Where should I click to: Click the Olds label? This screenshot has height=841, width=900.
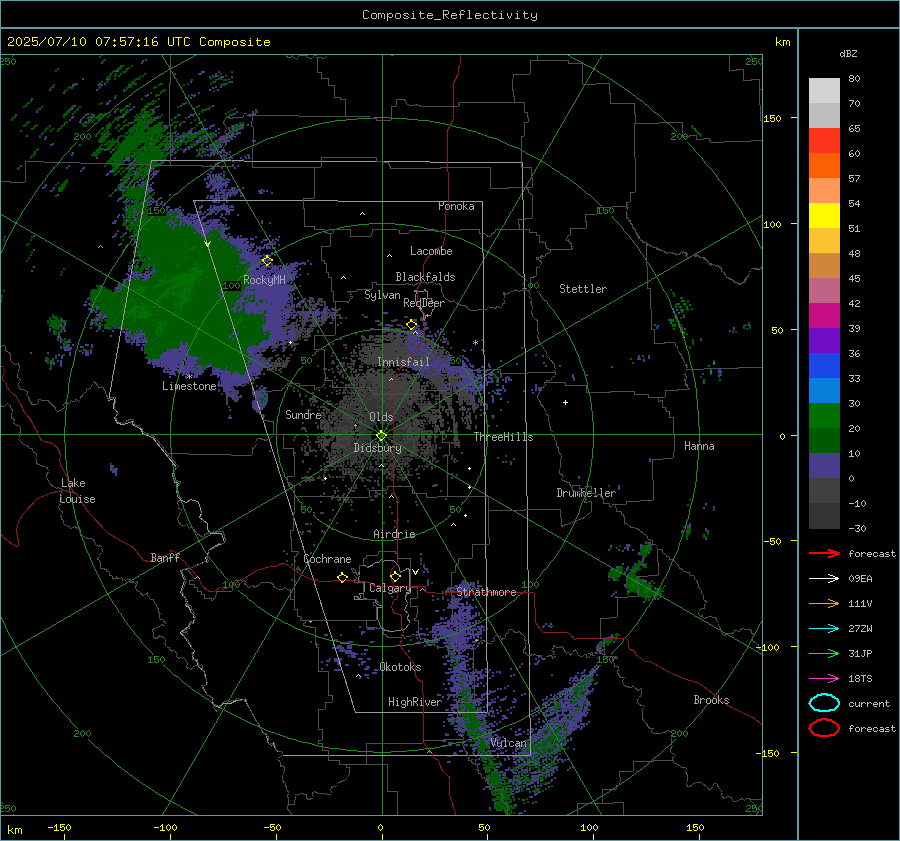pyautogui.click(x=381, y=417)
